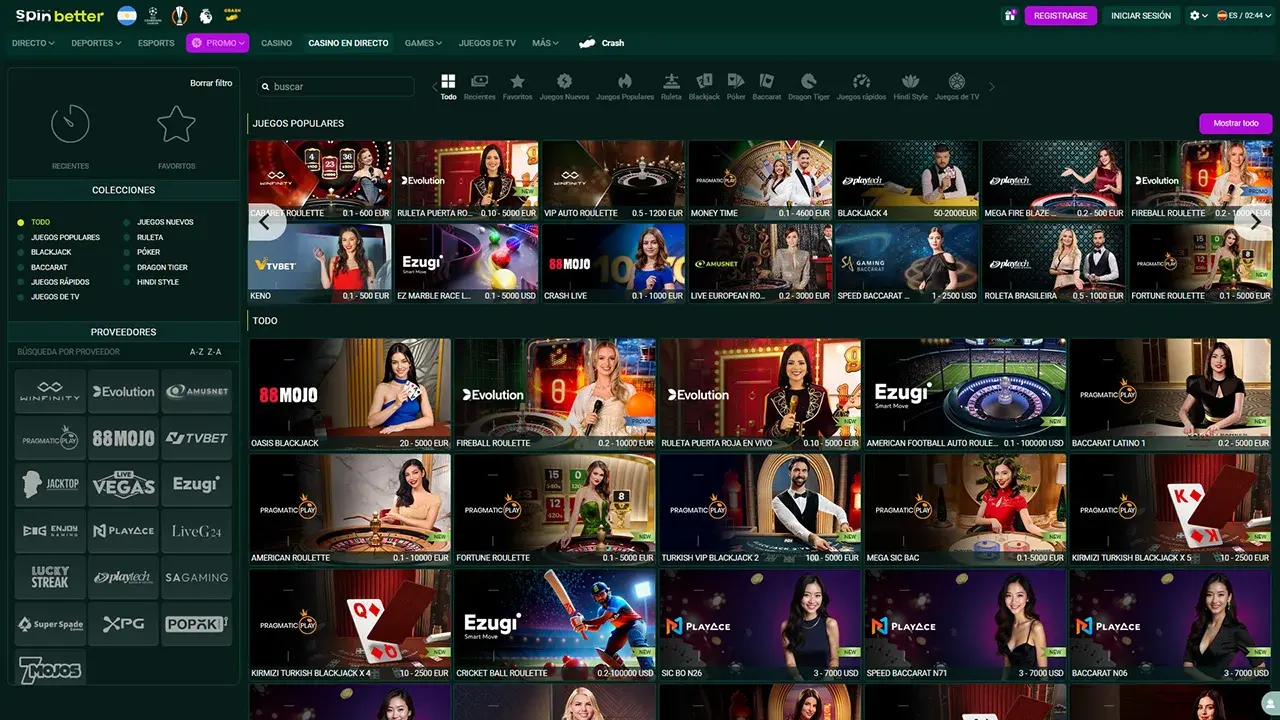Filter by Juegos Populares flame icon
This screenshot has height=720, width=1280.
[x=625, y=87]
